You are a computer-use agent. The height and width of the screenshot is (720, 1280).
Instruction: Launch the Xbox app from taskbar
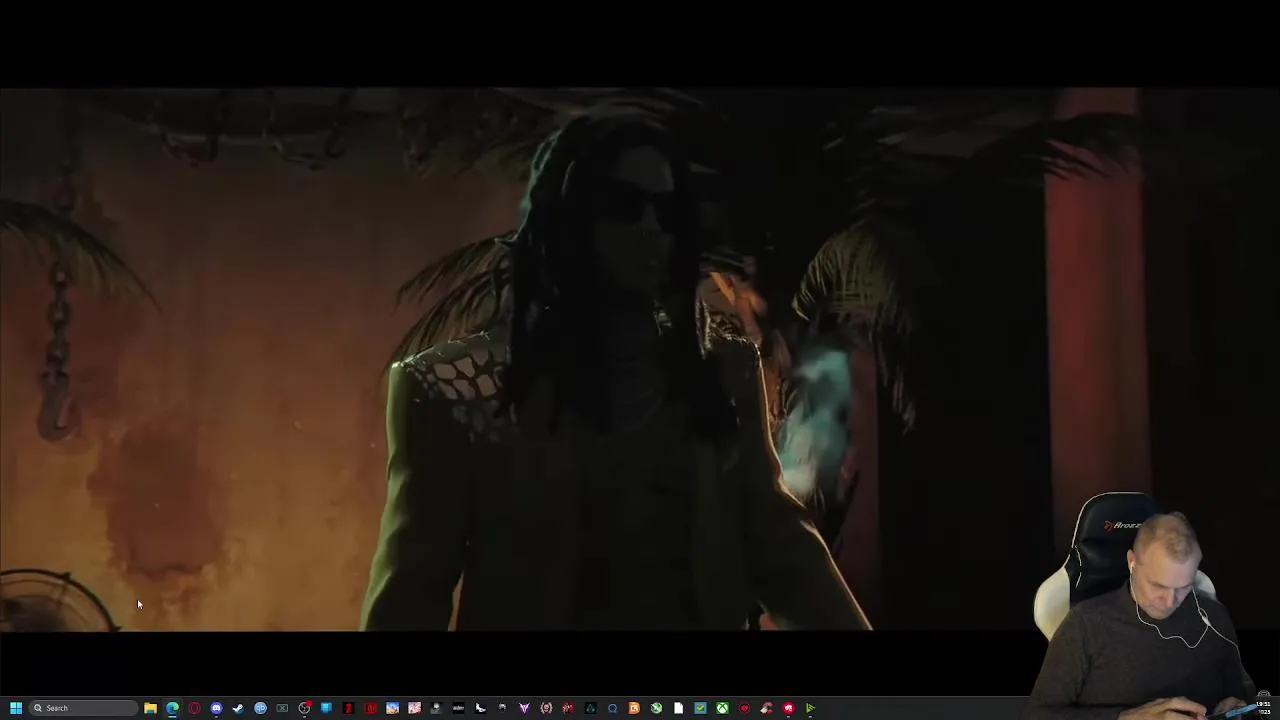pyautogui.click(x=722, y=708)
